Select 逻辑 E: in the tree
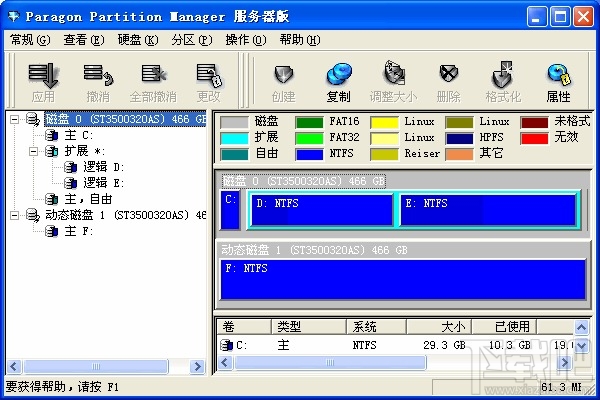The width and height of the screenshot is (600, 400). [103, 183]
